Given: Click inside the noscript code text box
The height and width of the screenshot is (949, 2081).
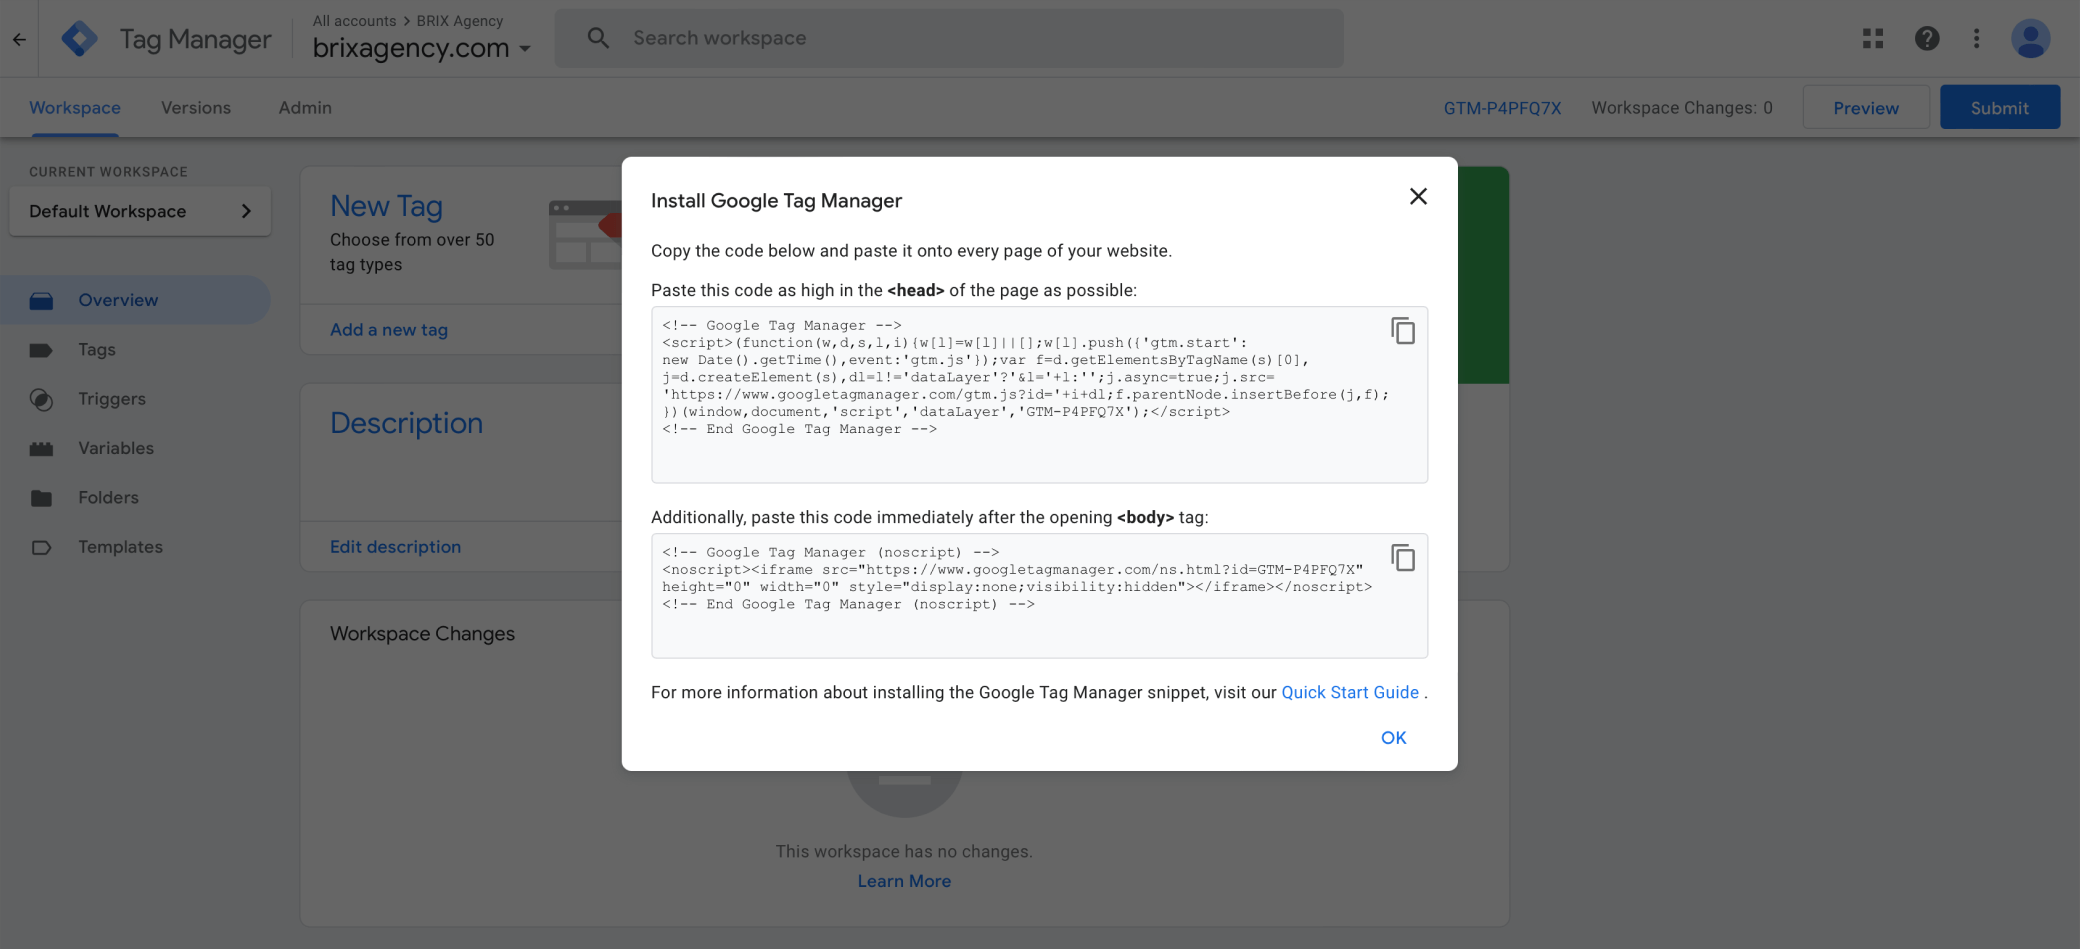Looking at the screenshot, I should (1039, 595).
